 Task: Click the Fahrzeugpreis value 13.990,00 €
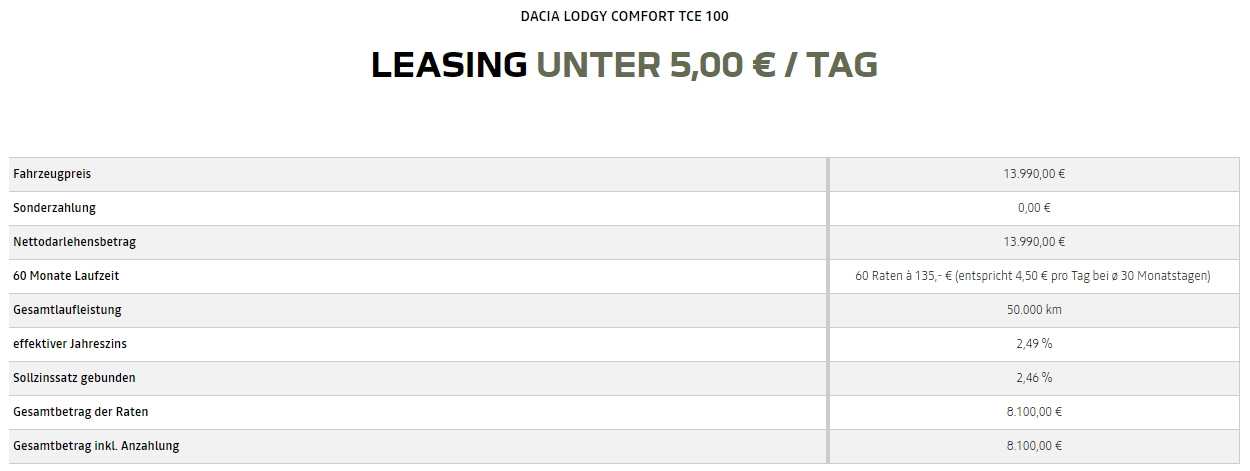coord(1034,174)
